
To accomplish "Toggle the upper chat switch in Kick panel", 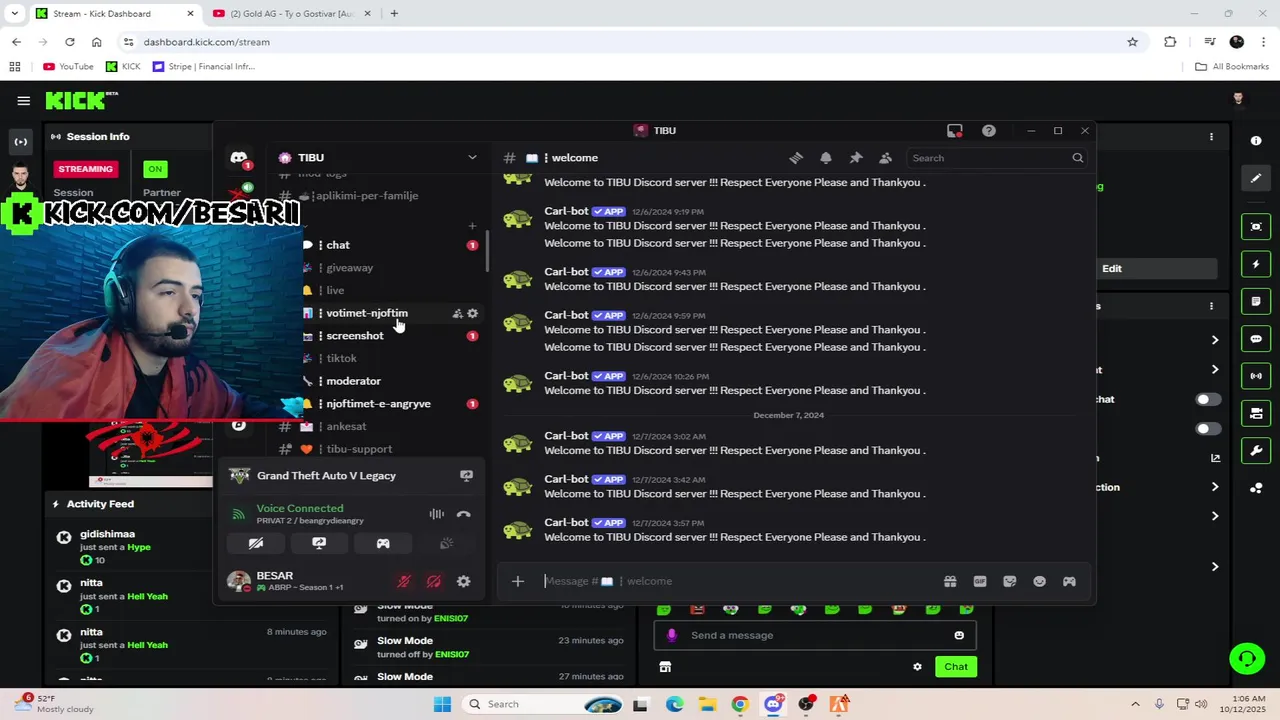I will click(1208, 399).
